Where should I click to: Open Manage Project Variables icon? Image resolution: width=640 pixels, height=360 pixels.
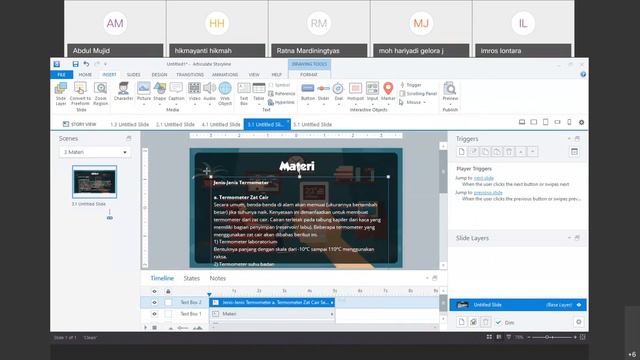click(x=574, y=152)
